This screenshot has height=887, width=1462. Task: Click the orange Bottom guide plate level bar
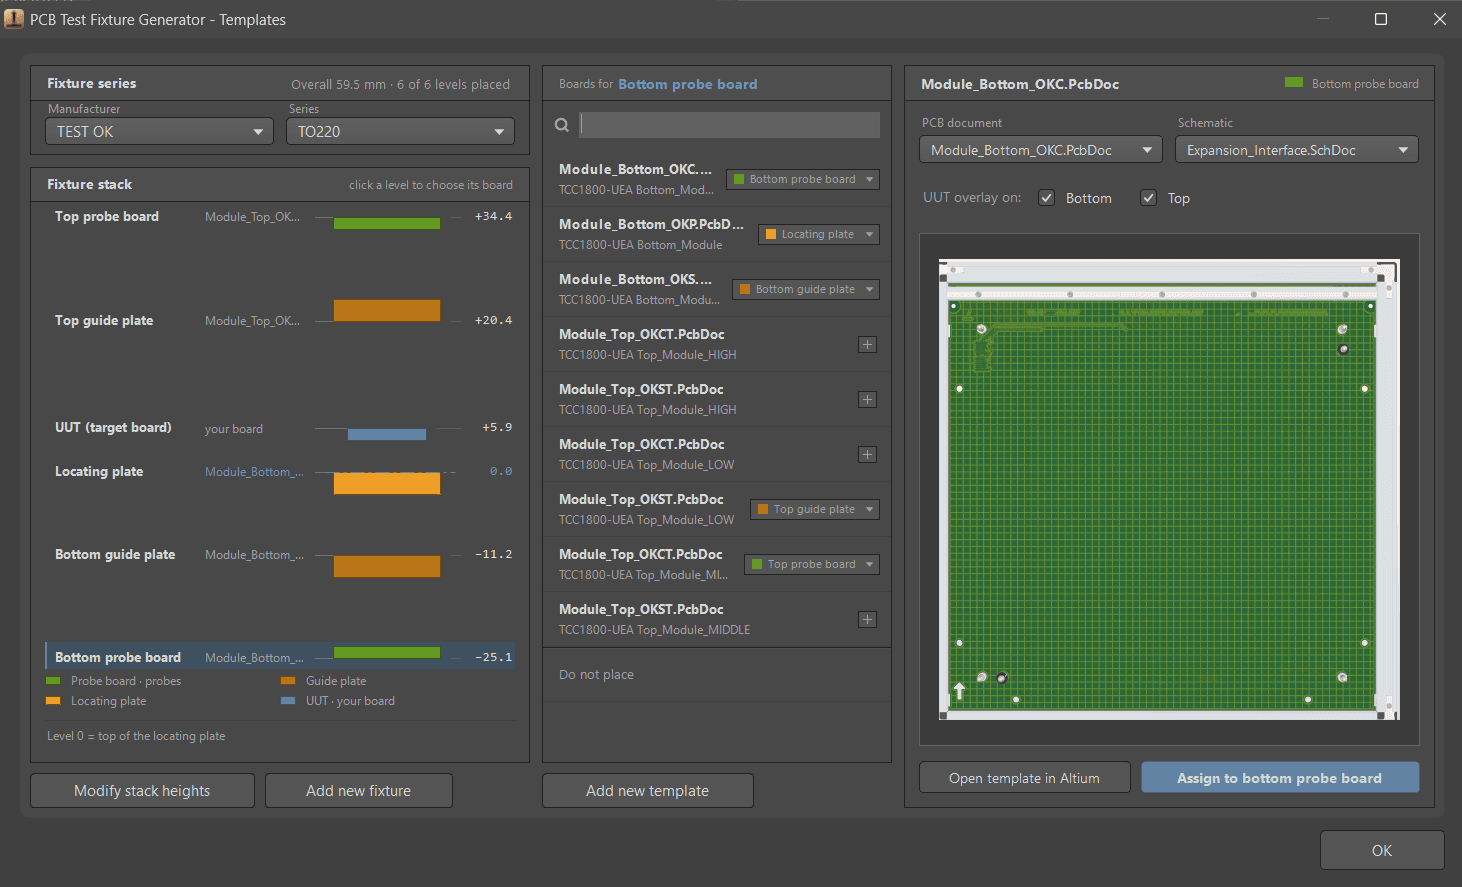click(x=386, y=566)
